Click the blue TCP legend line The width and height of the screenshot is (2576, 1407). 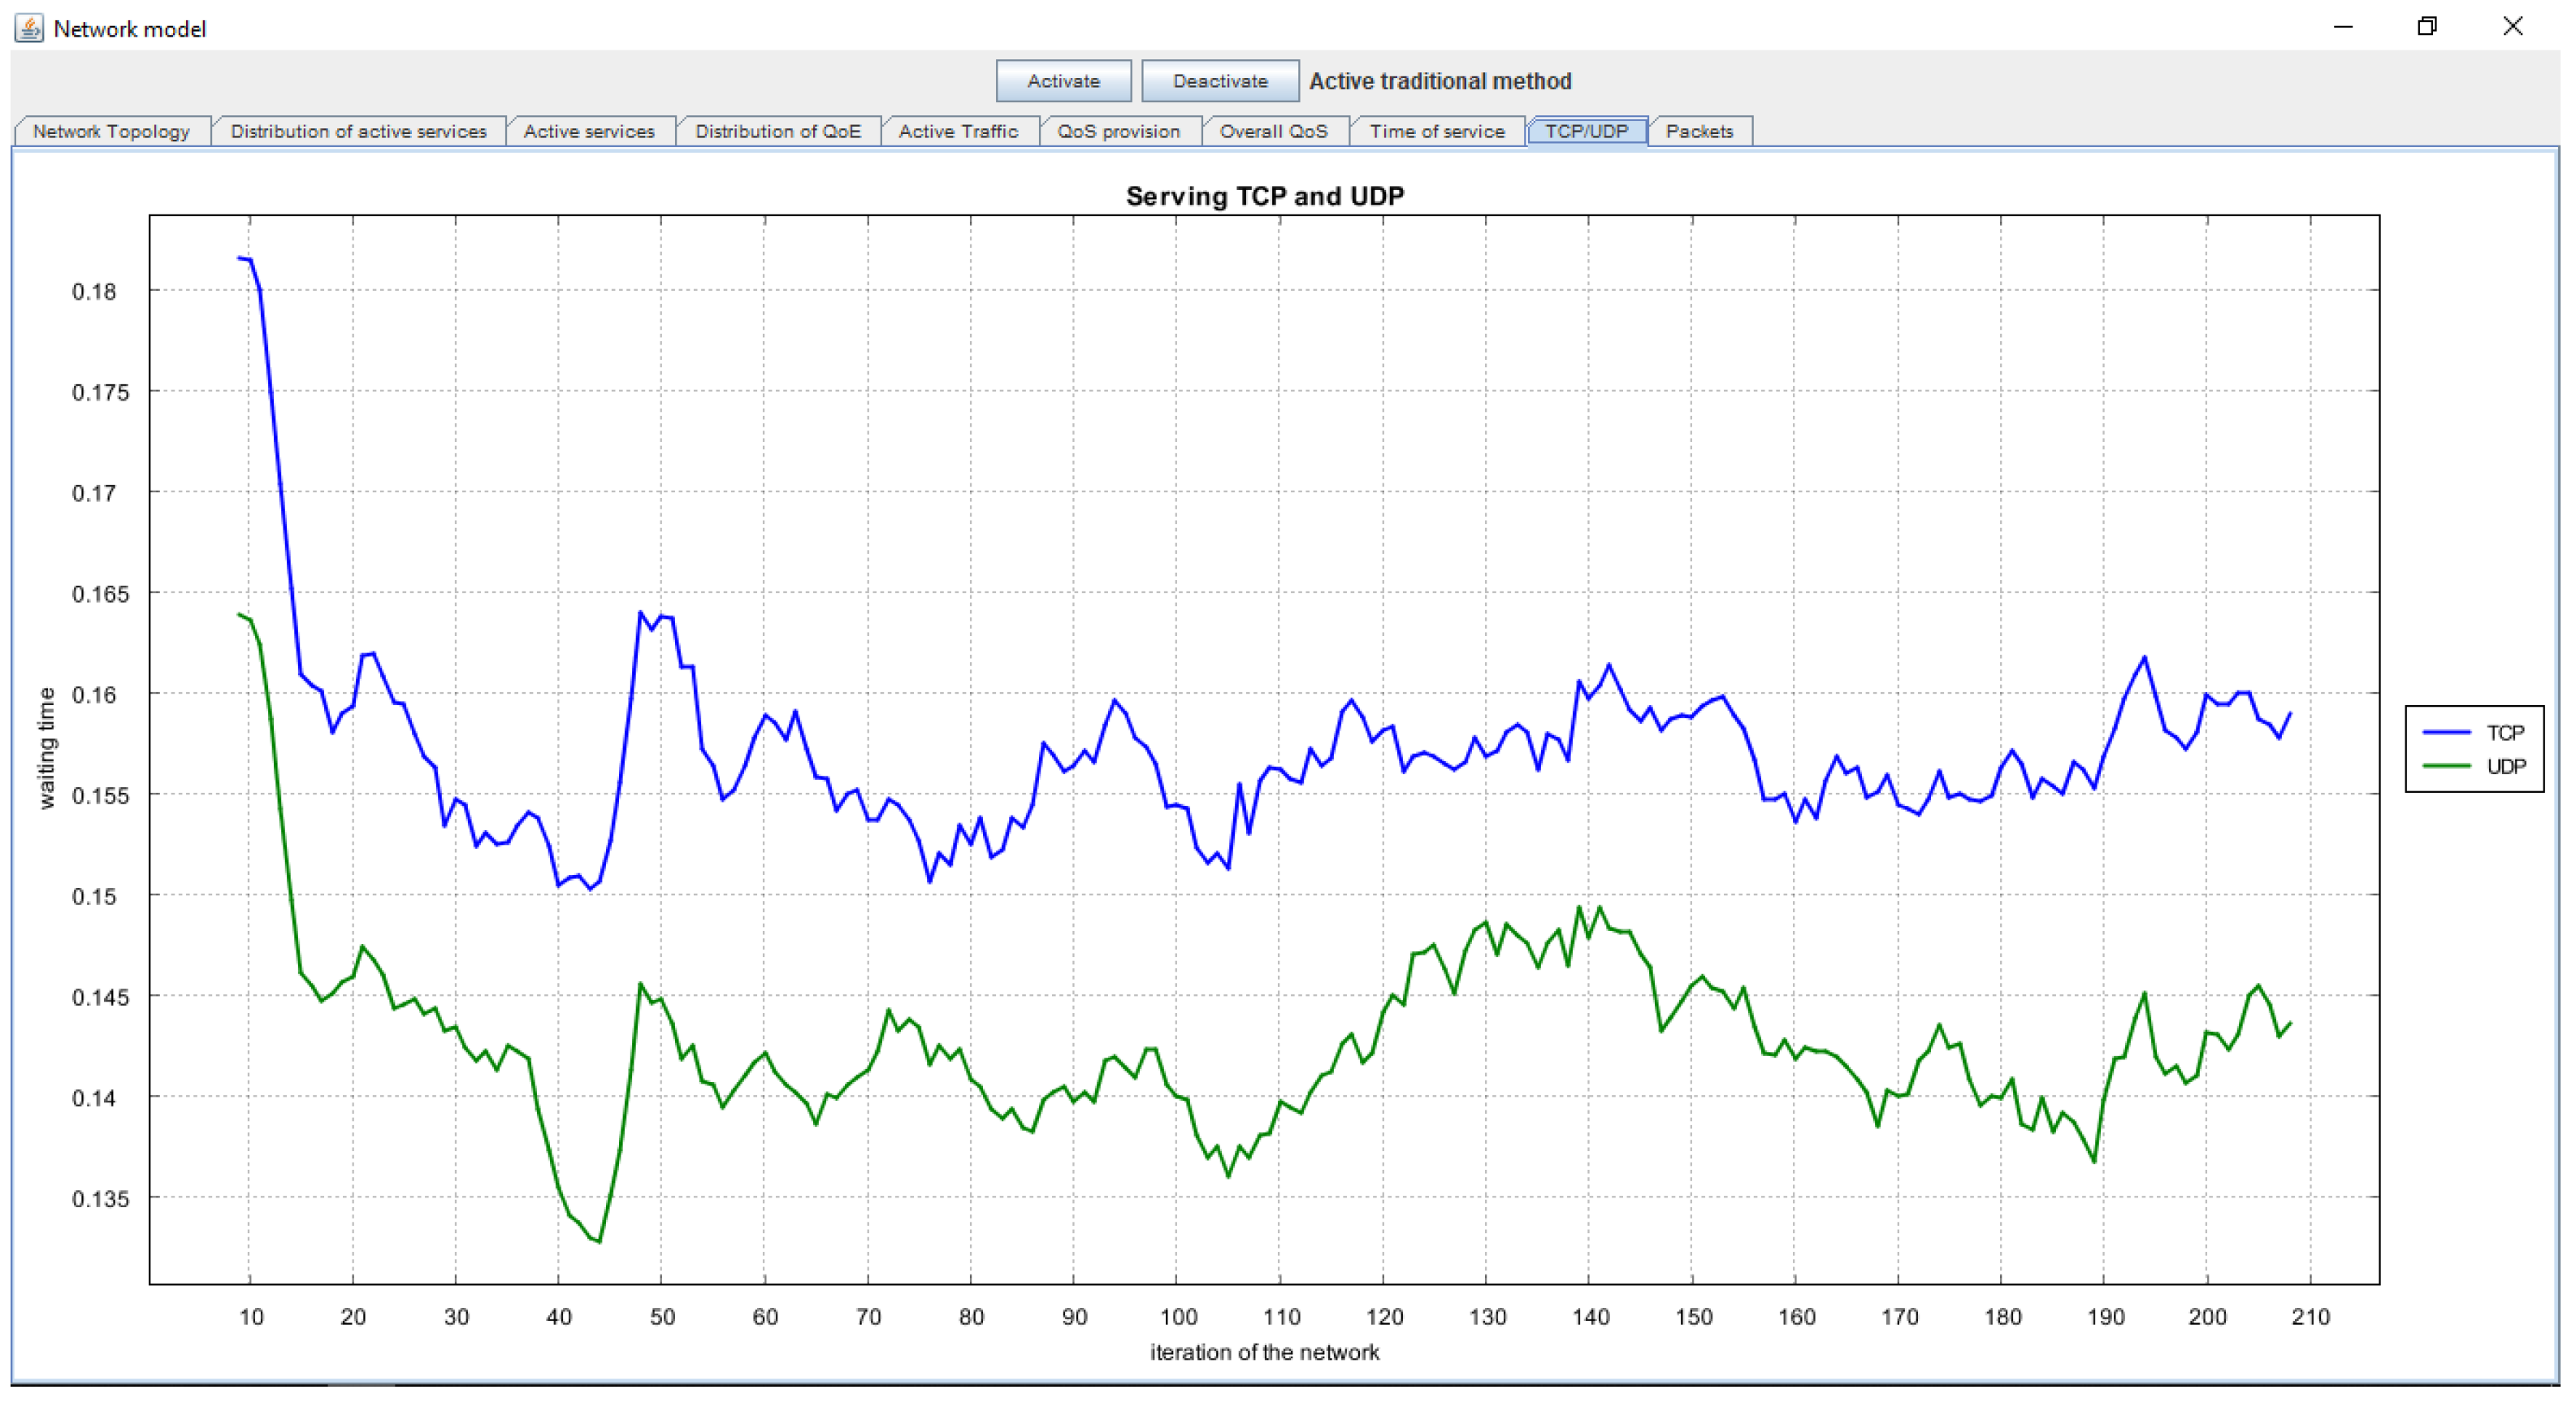[x=2446, y=733]
